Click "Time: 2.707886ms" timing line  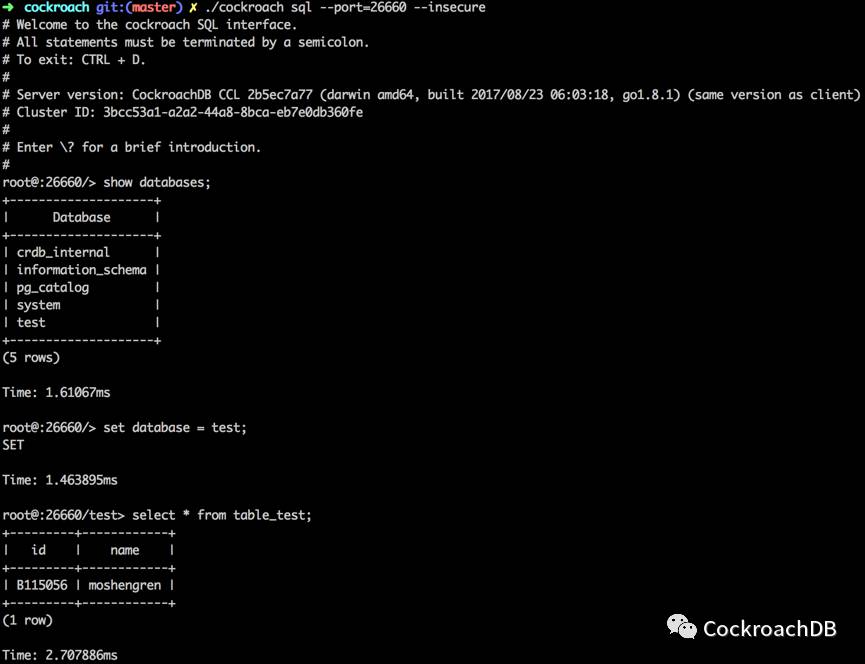point(60,655)
